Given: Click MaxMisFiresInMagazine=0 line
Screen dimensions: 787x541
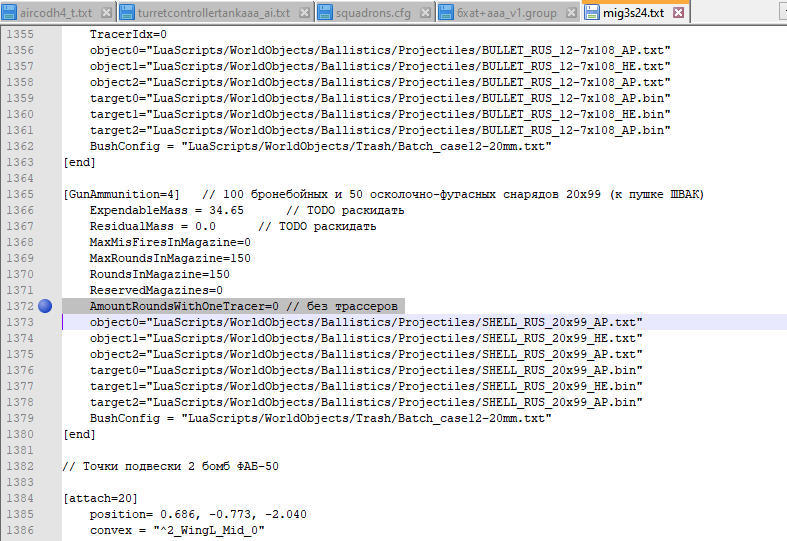Looking at the screenshot, I should pyautogui.click(x=170, y=242).
